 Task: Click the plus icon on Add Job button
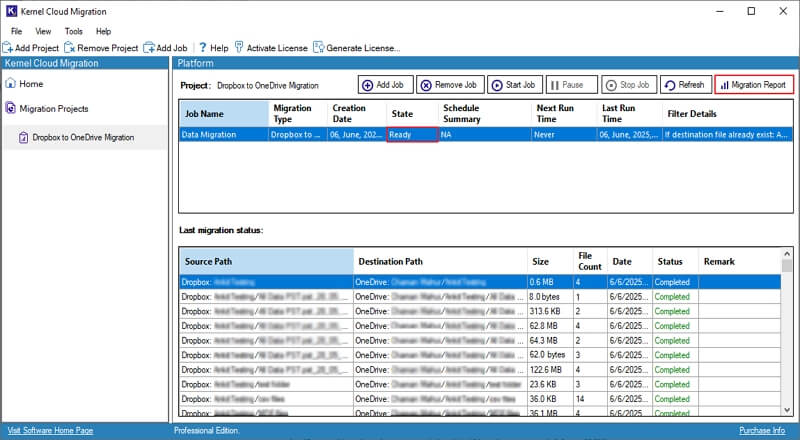pos(367,85)
